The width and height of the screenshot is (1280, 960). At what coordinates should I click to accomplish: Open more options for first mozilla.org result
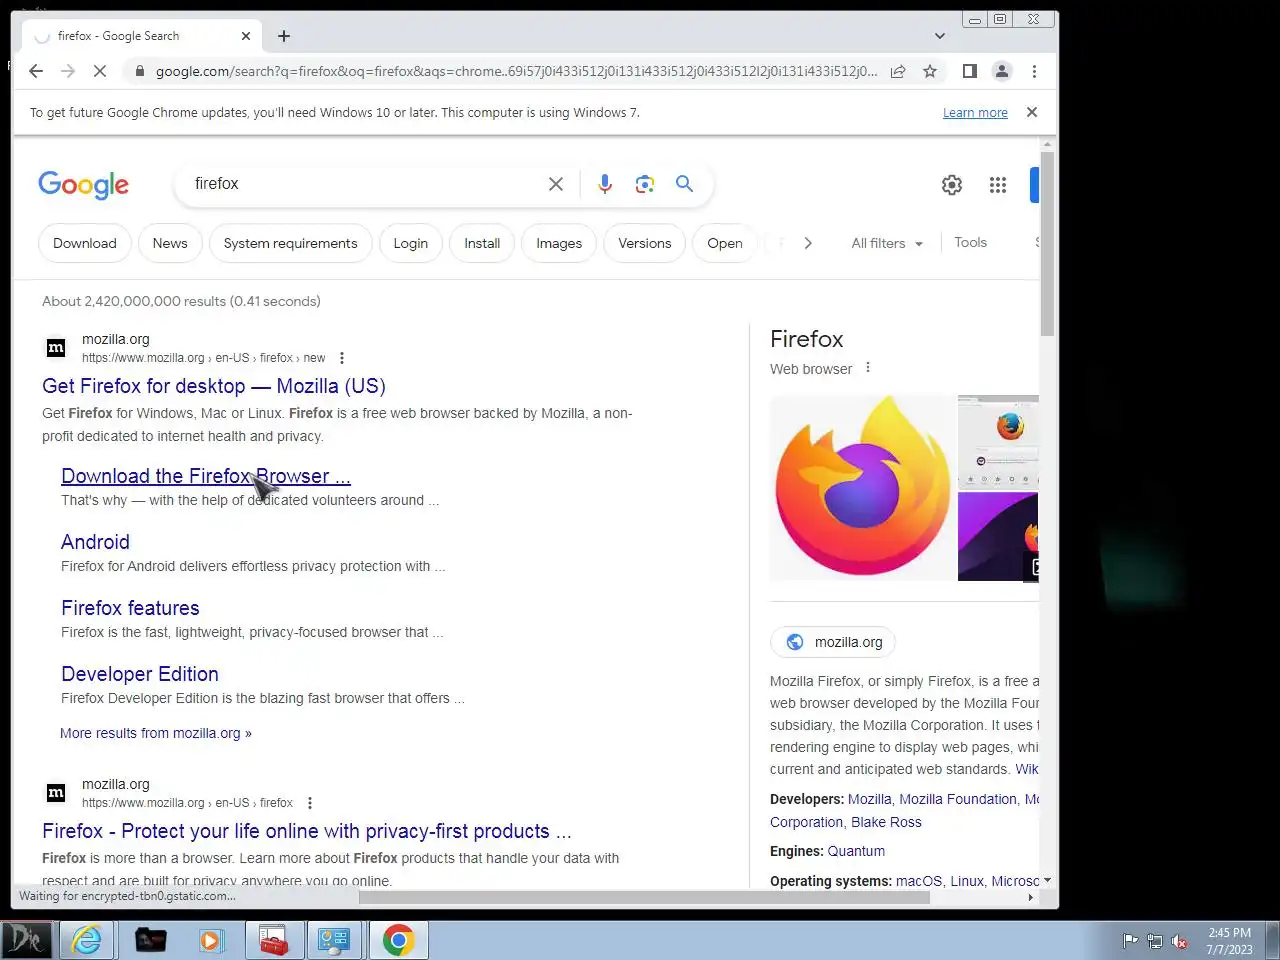(x=342, y=358)
